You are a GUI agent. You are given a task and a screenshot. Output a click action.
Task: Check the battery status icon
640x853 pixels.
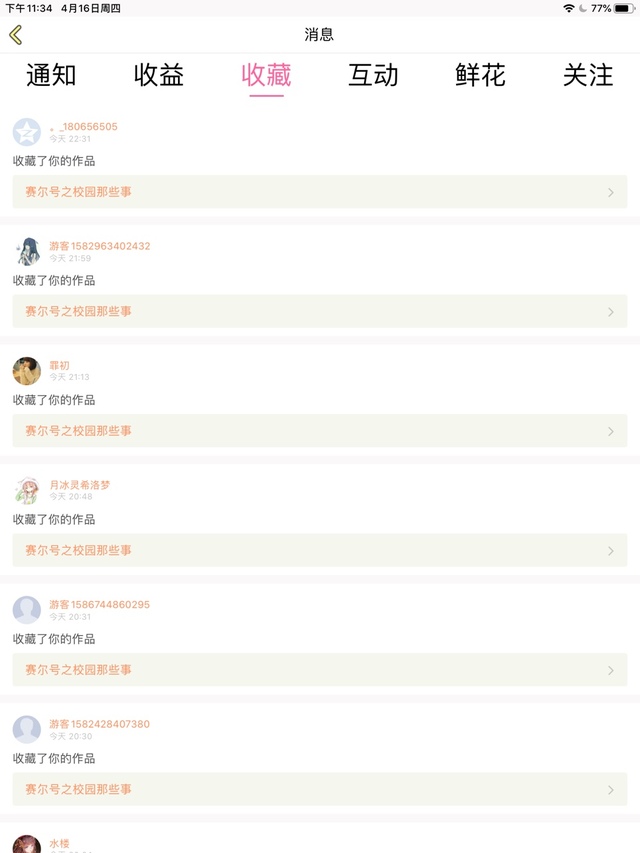click(623, 8)
